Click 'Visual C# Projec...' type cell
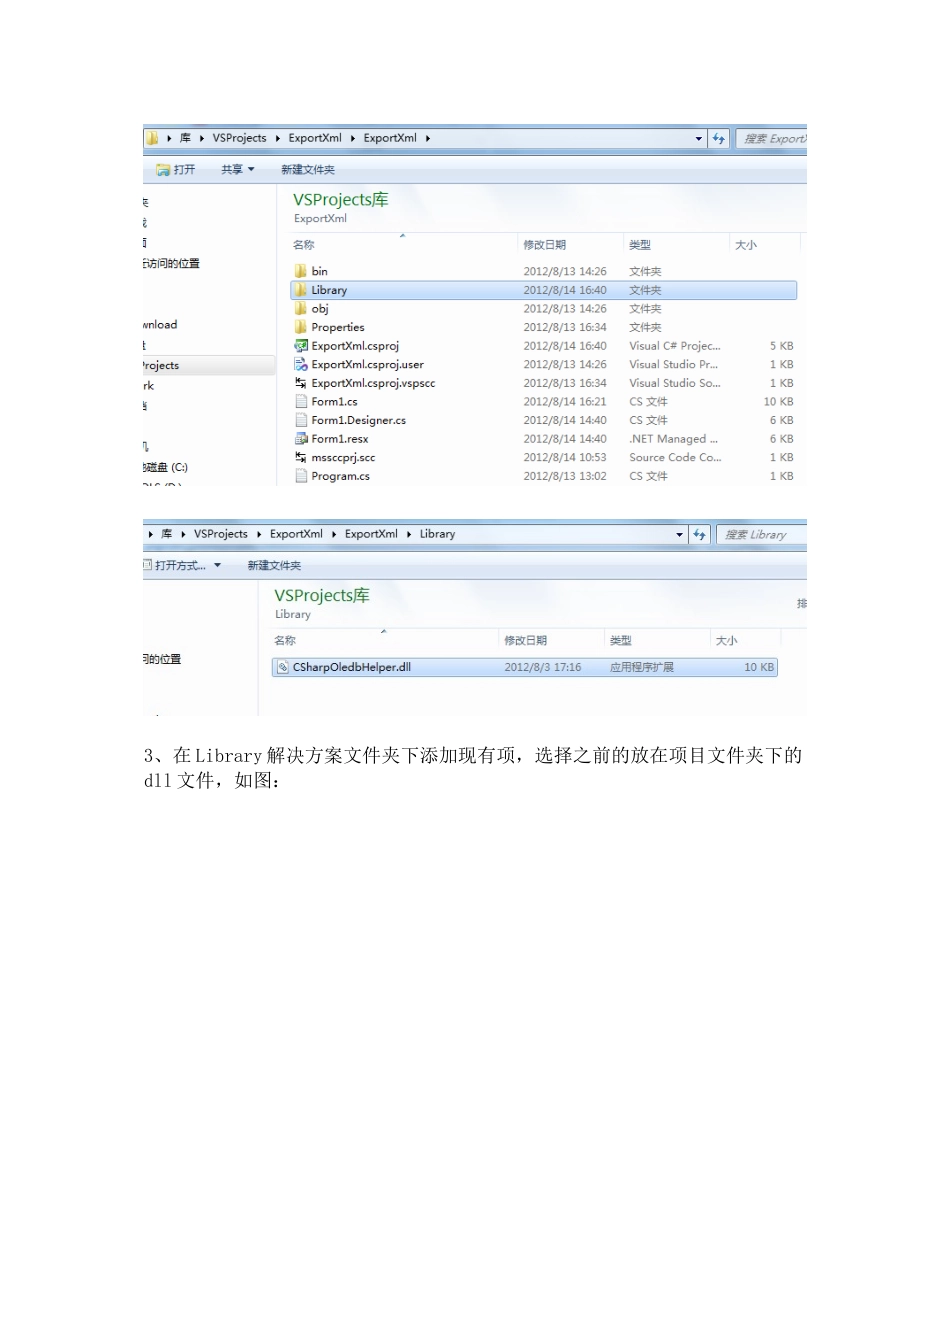This screenshot has width=950, height=1344. coord(675,346)
